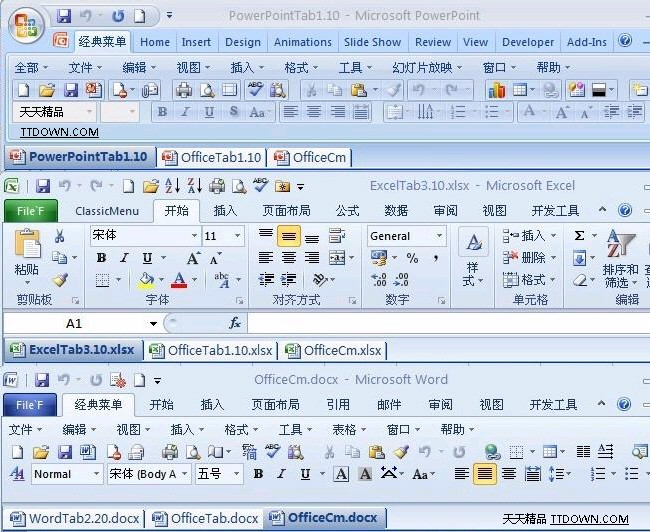Click Percent Style icon in Excel number group
The width and height of the screenshot is (650, 532).
(x=412, y=258)
